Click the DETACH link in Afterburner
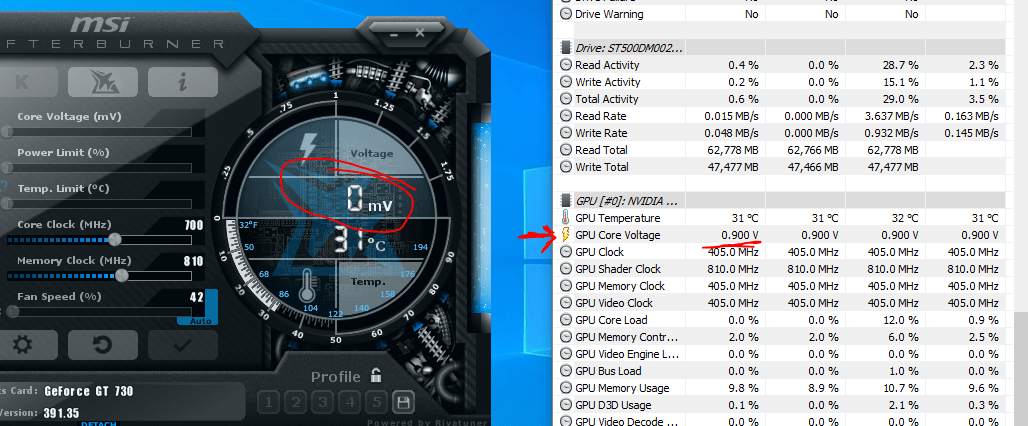This screenshot has width=1028, height=426. (x=99, y=423)
